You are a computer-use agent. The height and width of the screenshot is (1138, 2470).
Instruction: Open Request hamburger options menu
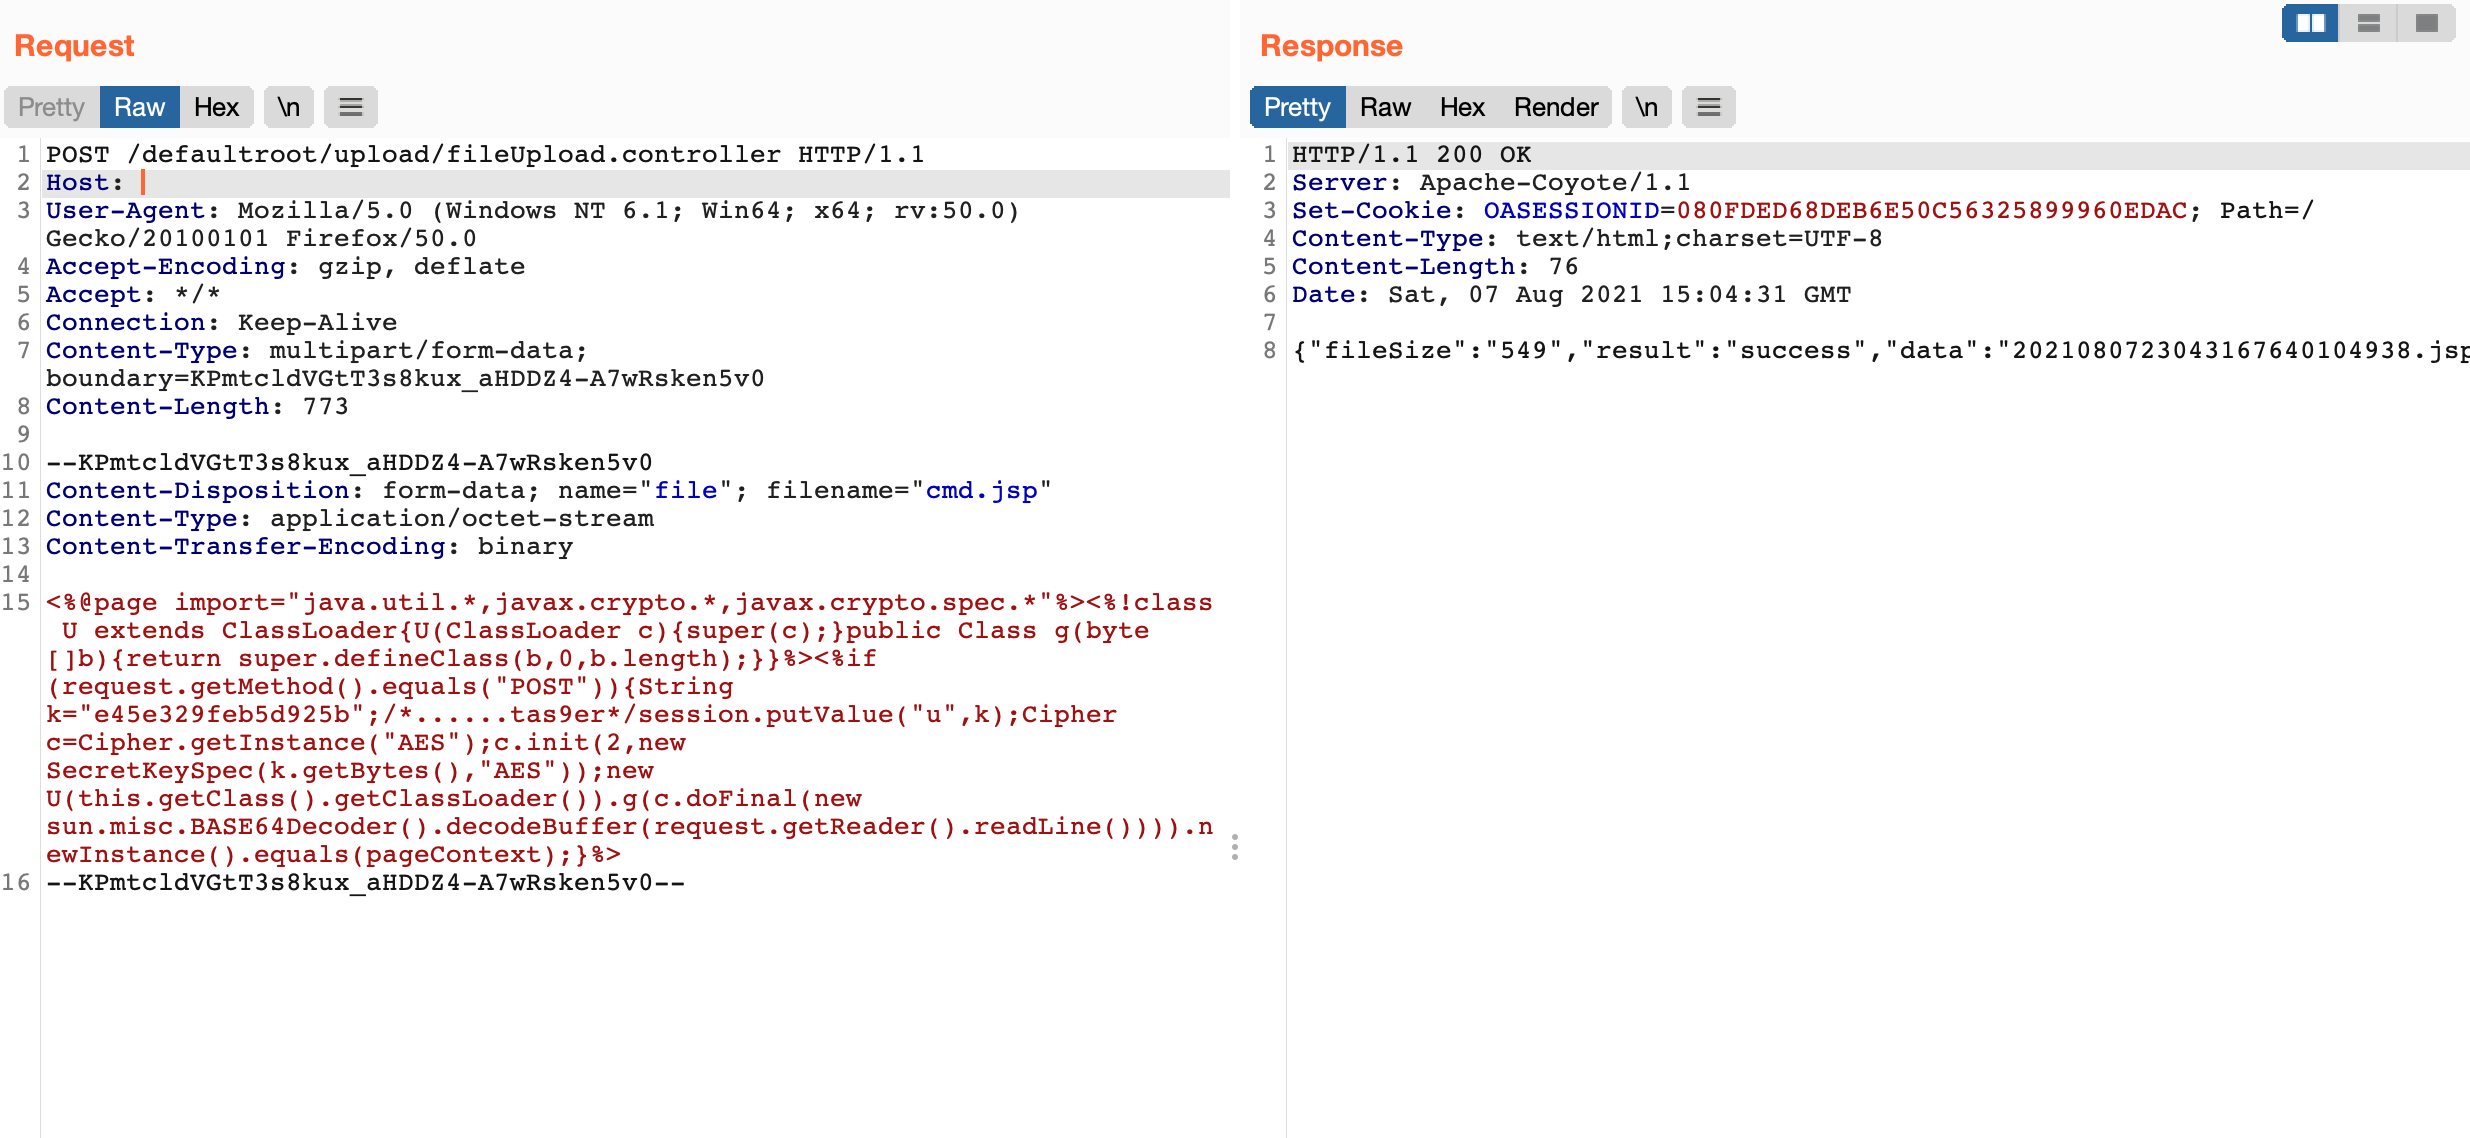[351, 107]
